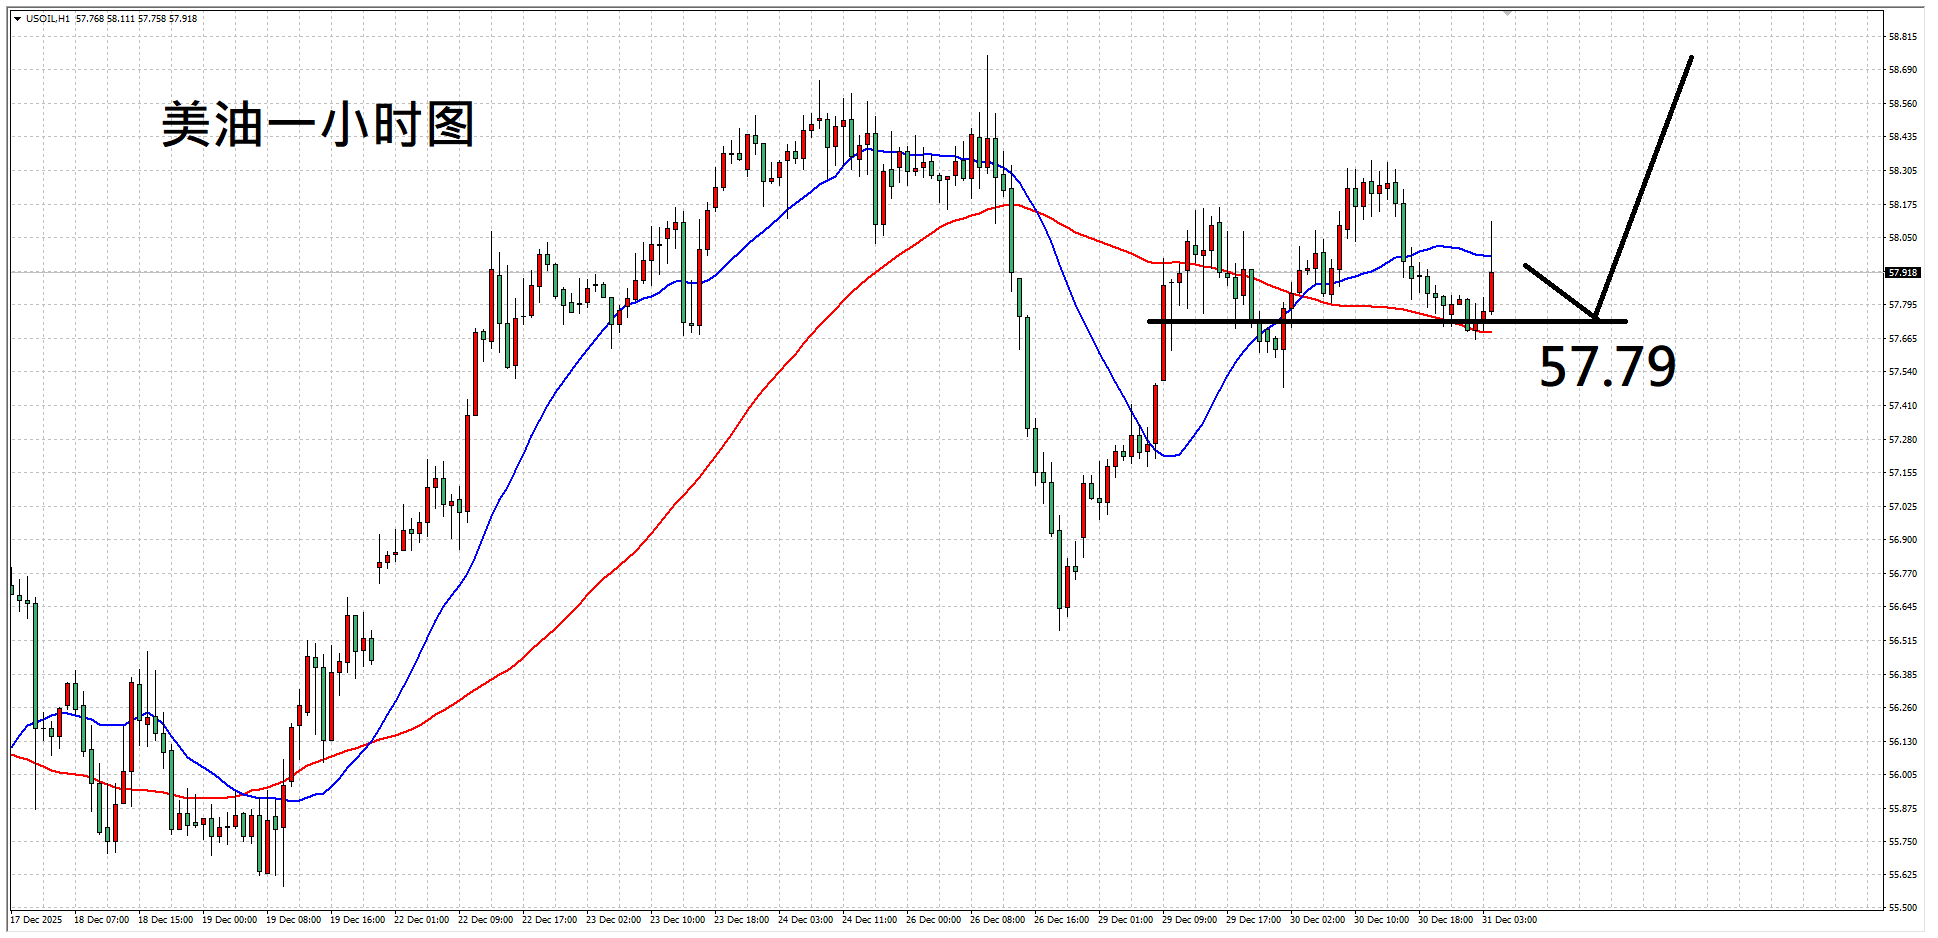Open the USOIL,H1 chart dropdown triangle
1938x938 pixels.
pyautogui.click(x=17, y=19)
